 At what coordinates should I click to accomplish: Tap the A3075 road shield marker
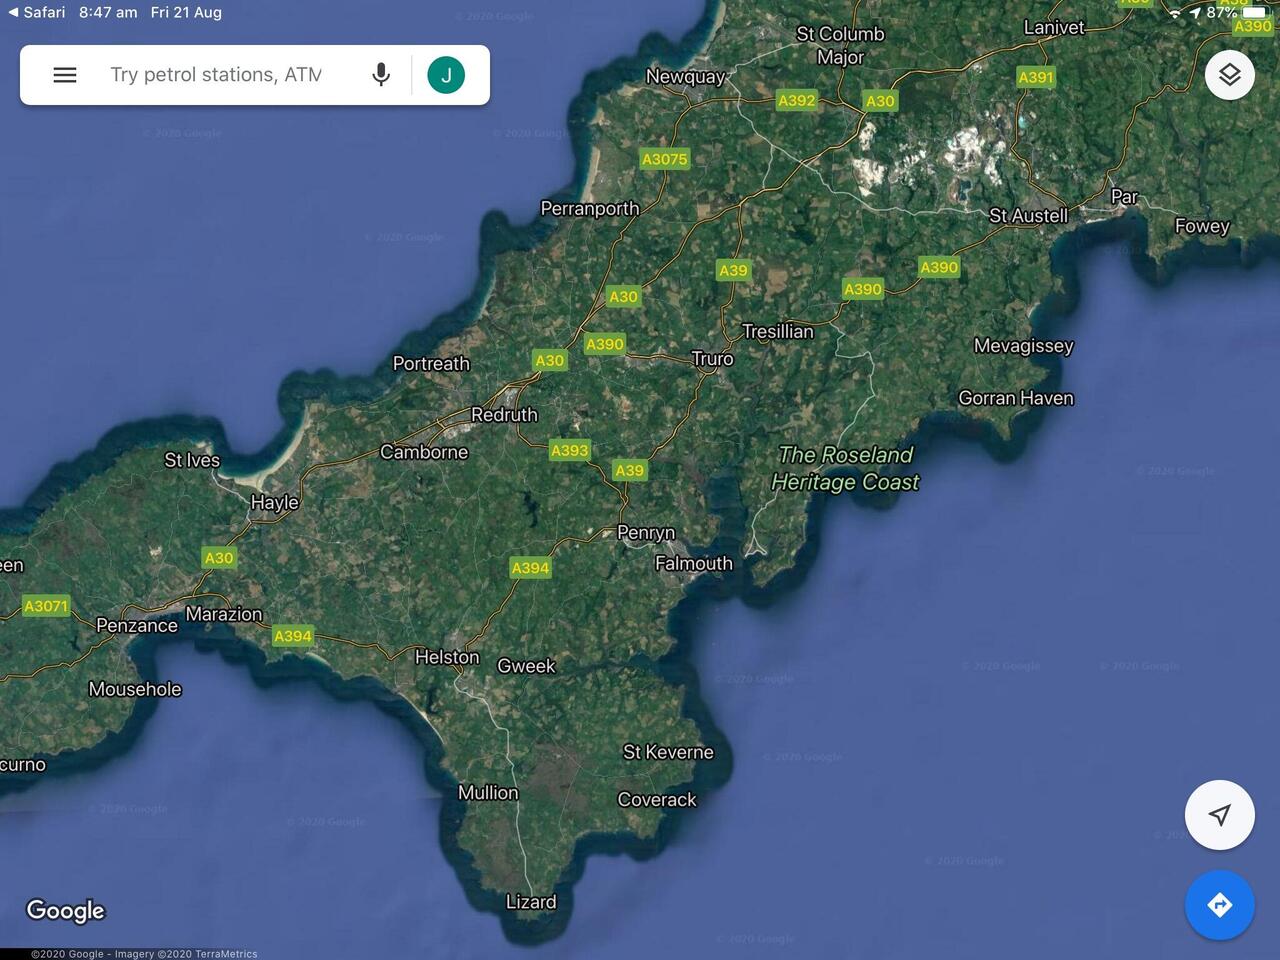click(664, 159)
